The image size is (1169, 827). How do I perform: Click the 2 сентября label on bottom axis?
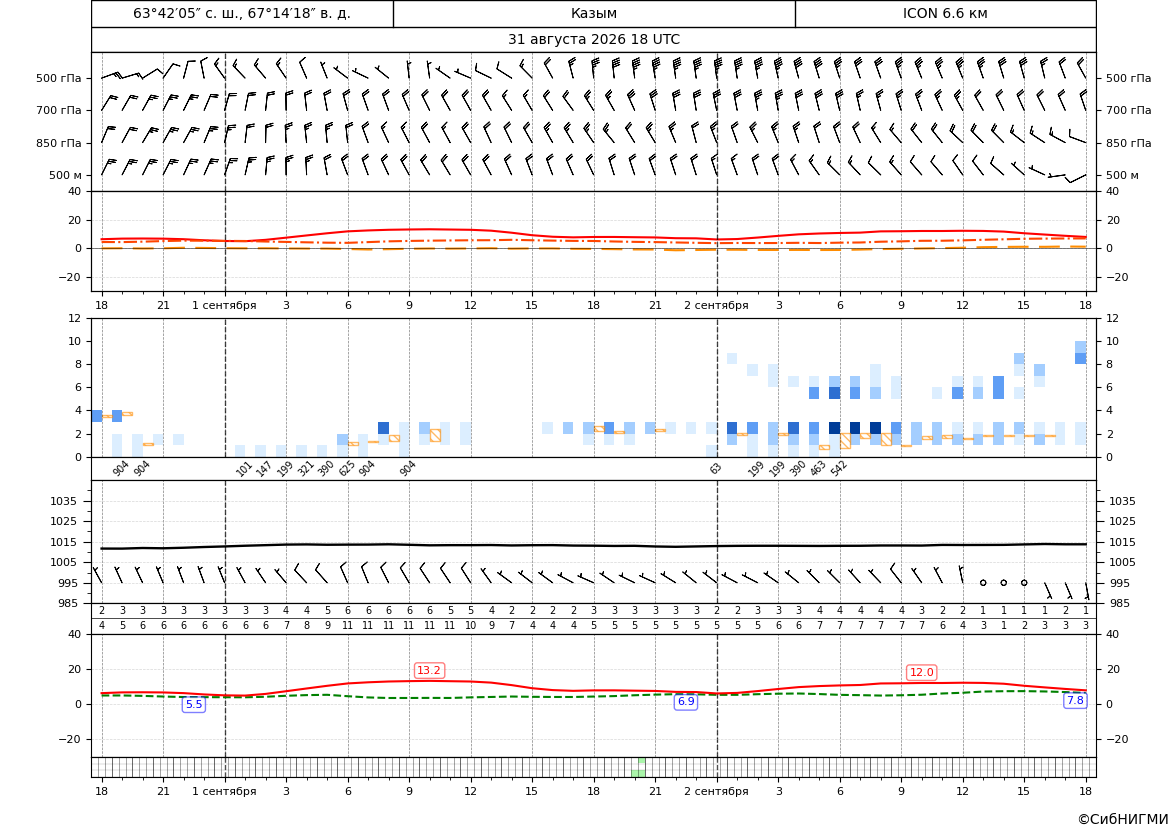click(716, 791)
